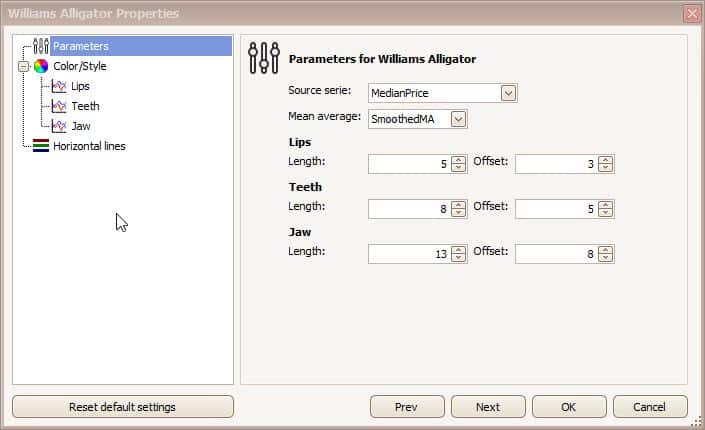Image resolution: width=705 pixels, height=430 pixels.
Task: Collapse the Color/Style tree node
Action: pos(23,66)
